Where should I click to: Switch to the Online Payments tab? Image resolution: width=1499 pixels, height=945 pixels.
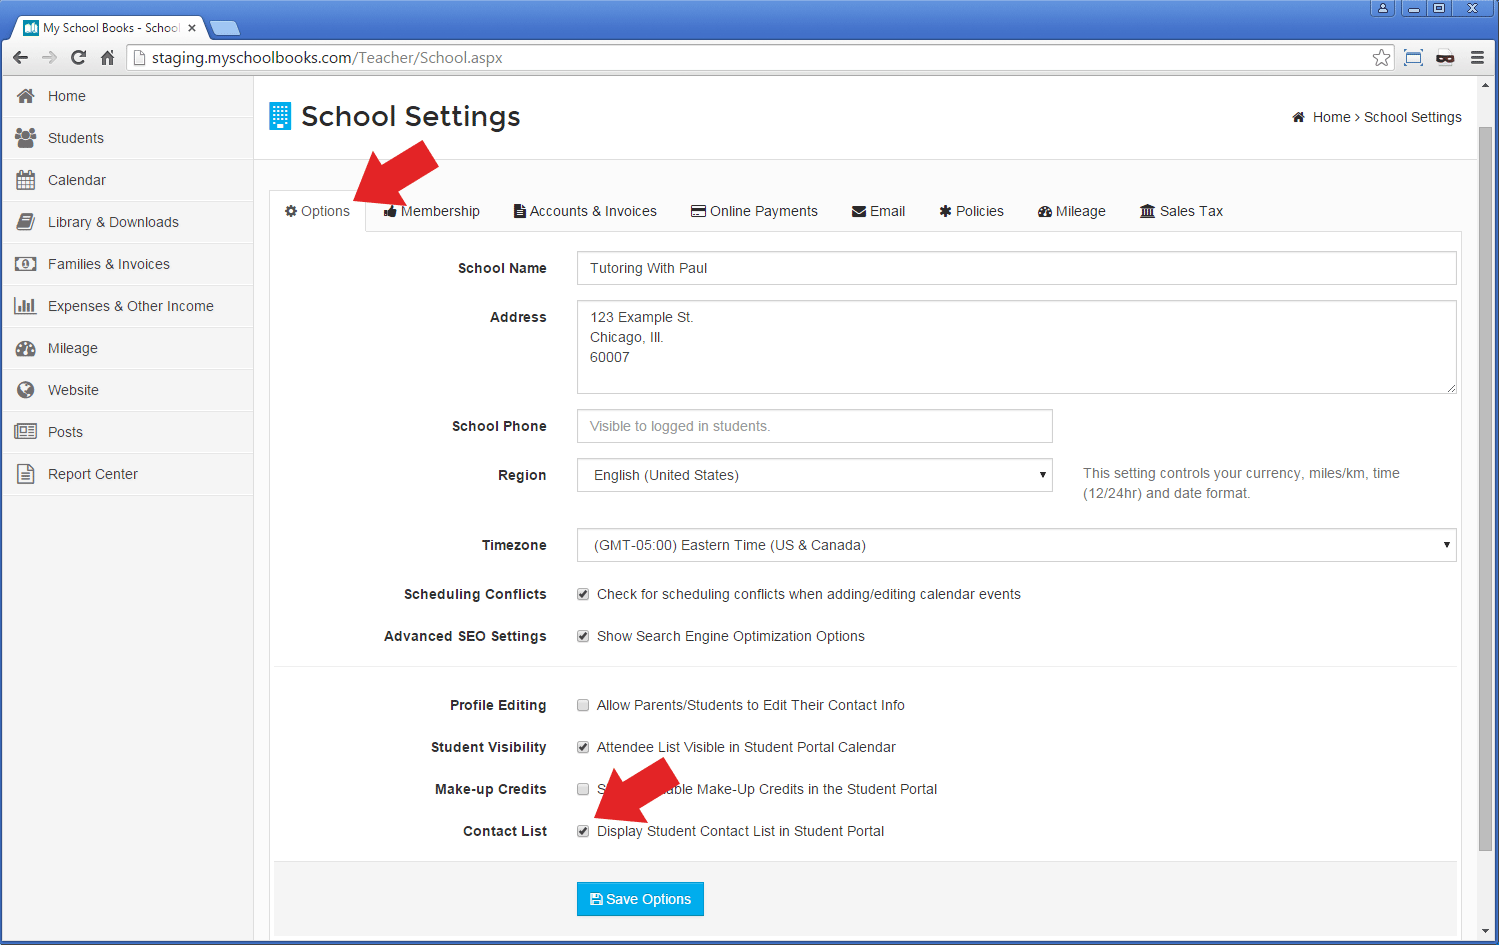(x=755, y=211)
